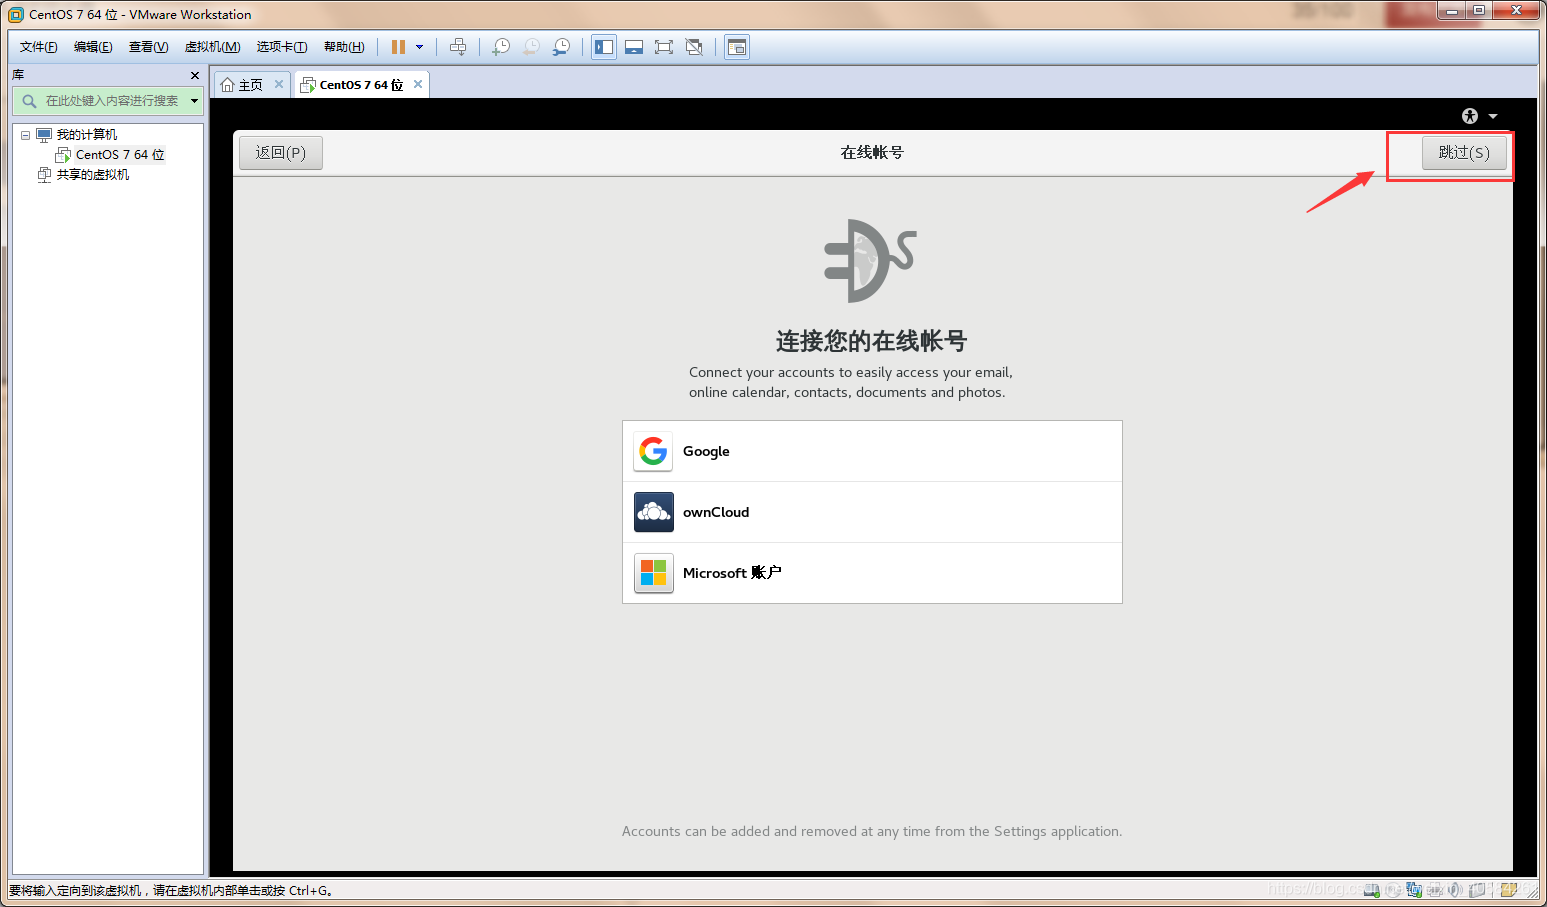This screenshot has height=907, width=1547.
Task: Click the full screen mode icon
Action: (x=664, y=47)
